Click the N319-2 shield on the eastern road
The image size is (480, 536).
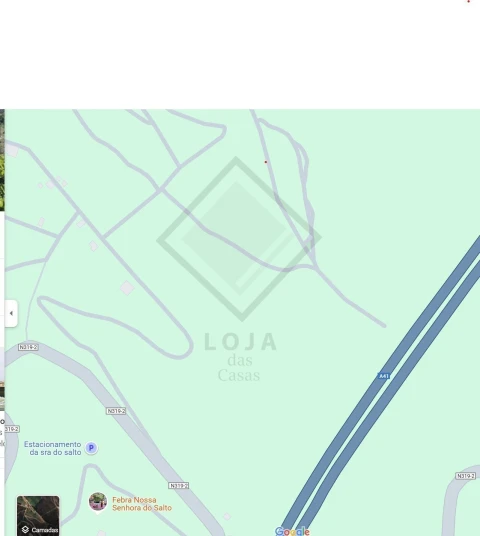[x=465, y=476]
